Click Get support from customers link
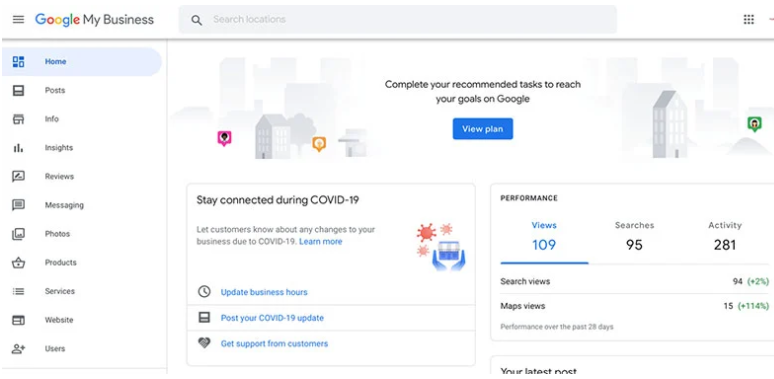 [274, 343]
